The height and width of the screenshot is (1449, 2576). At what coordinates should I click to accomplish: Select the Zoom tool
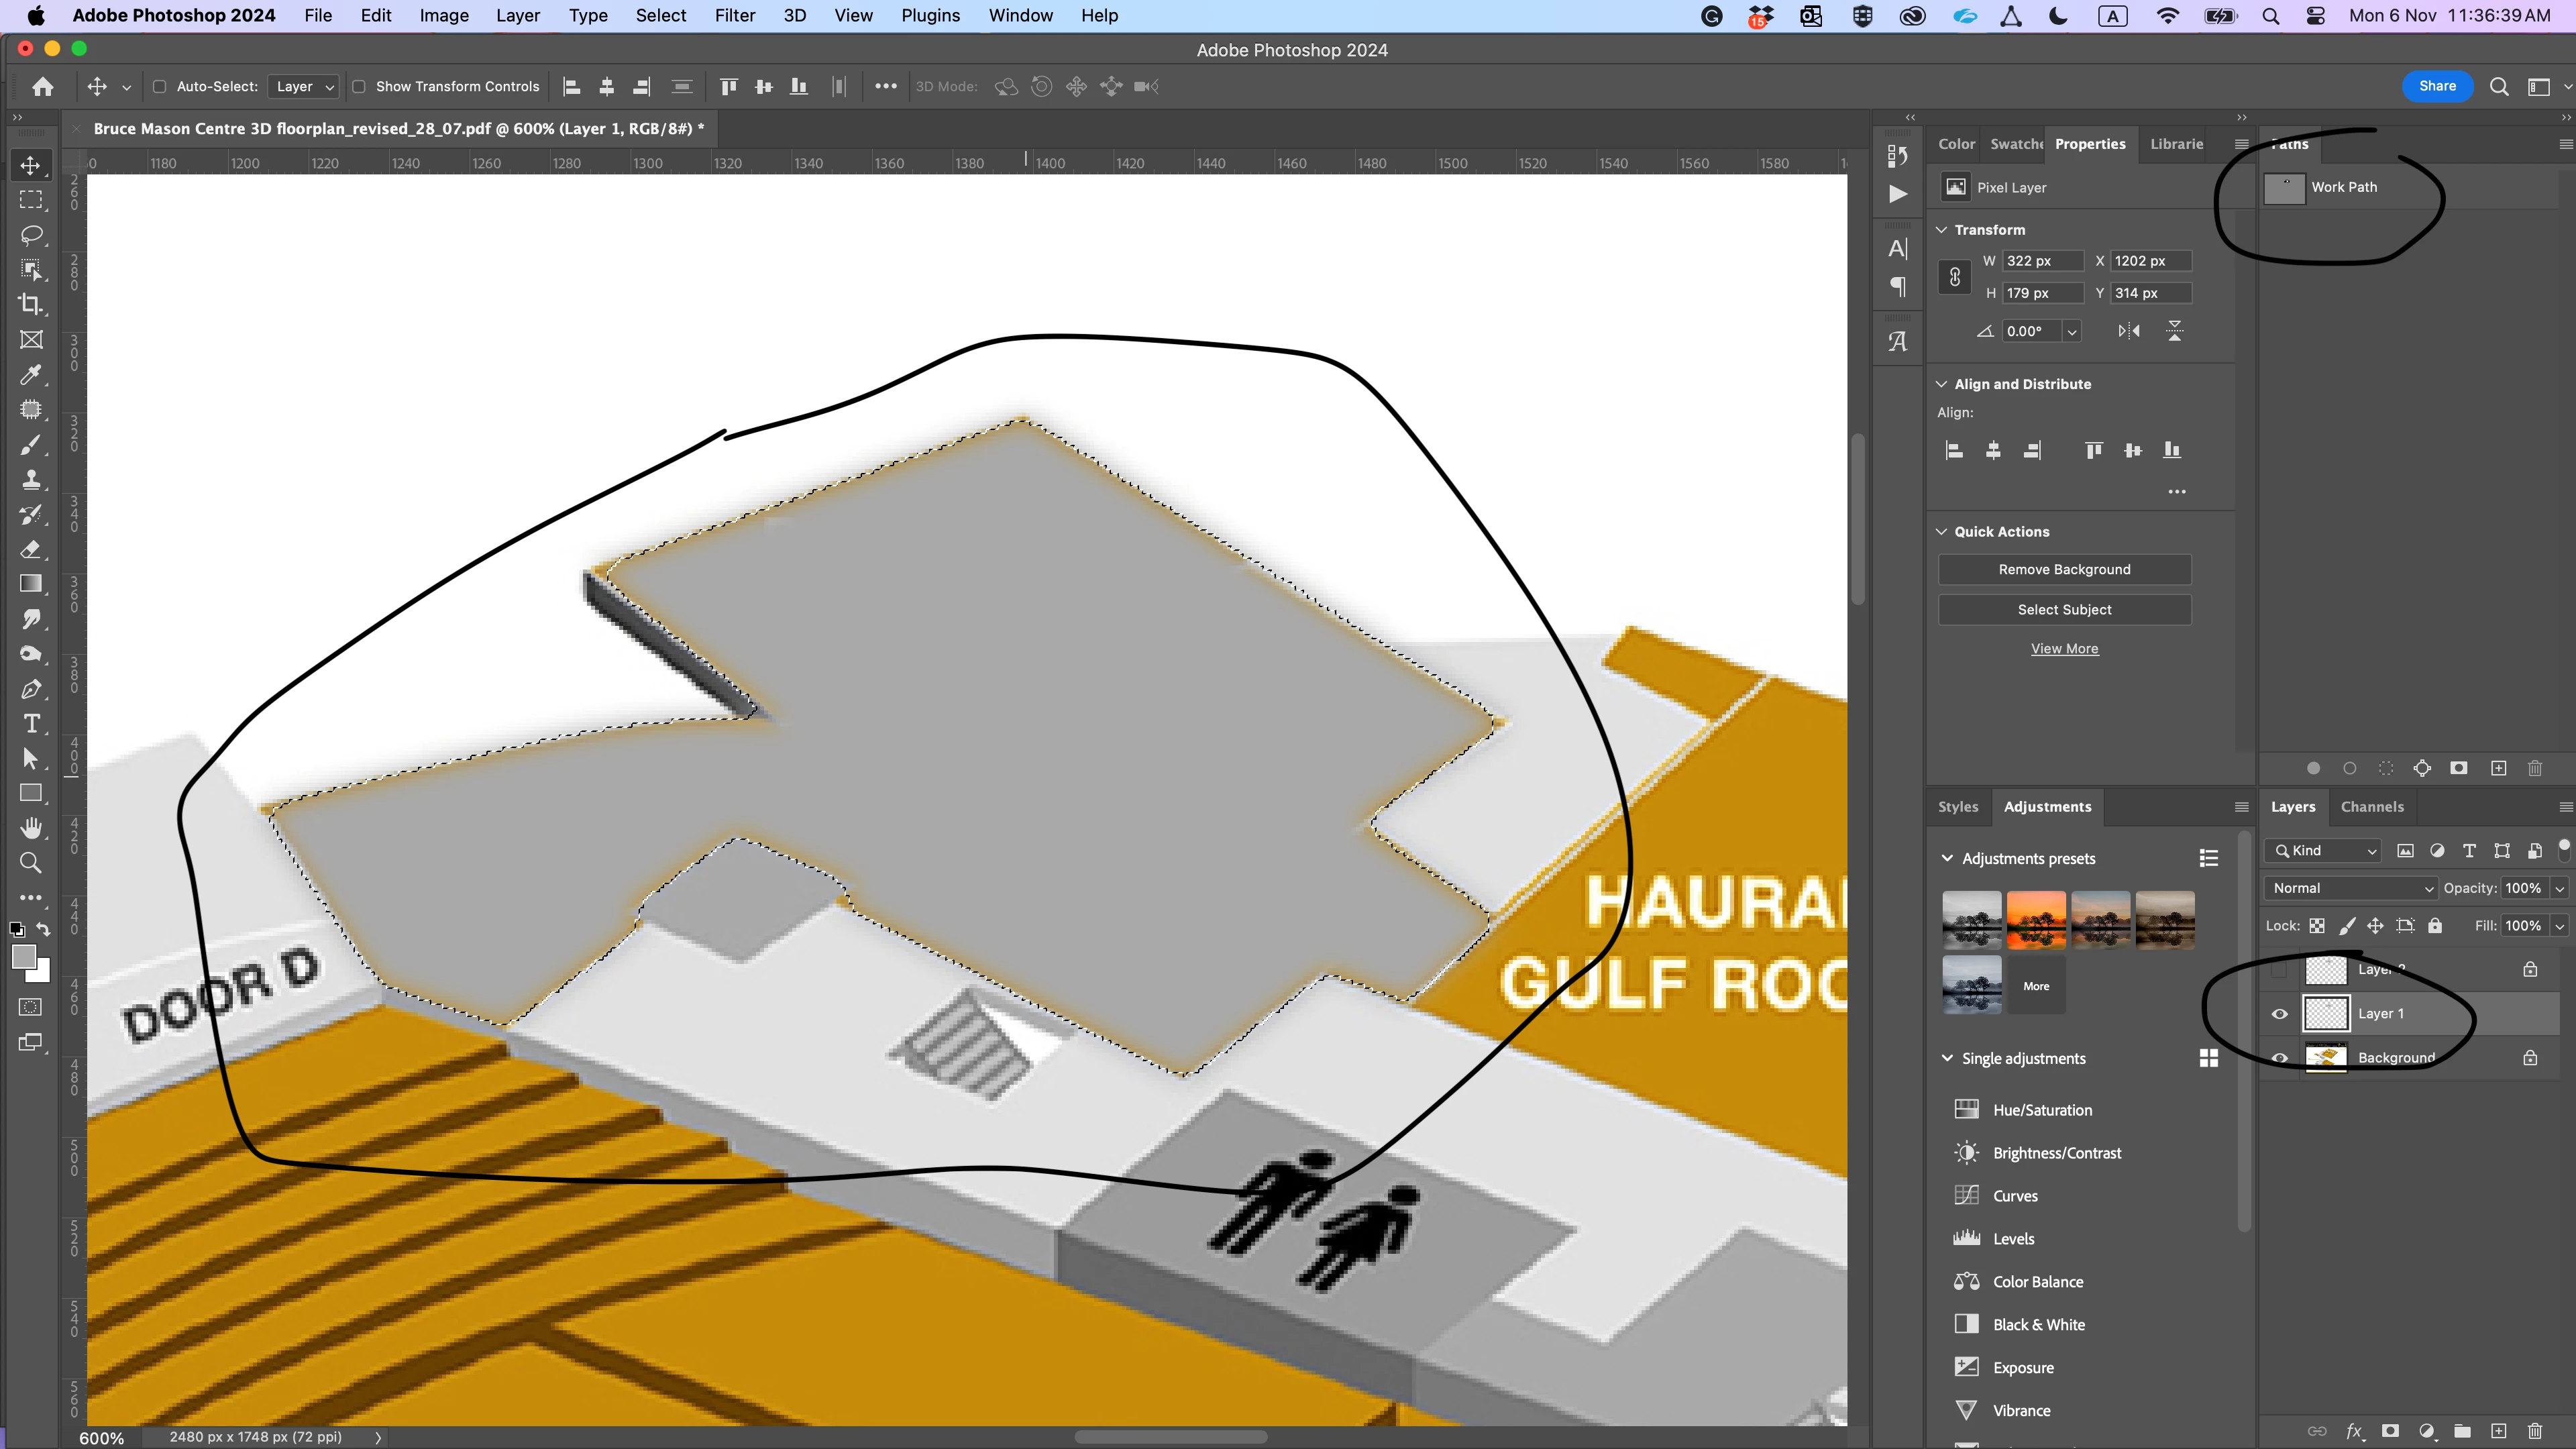[x=31, y=863]
